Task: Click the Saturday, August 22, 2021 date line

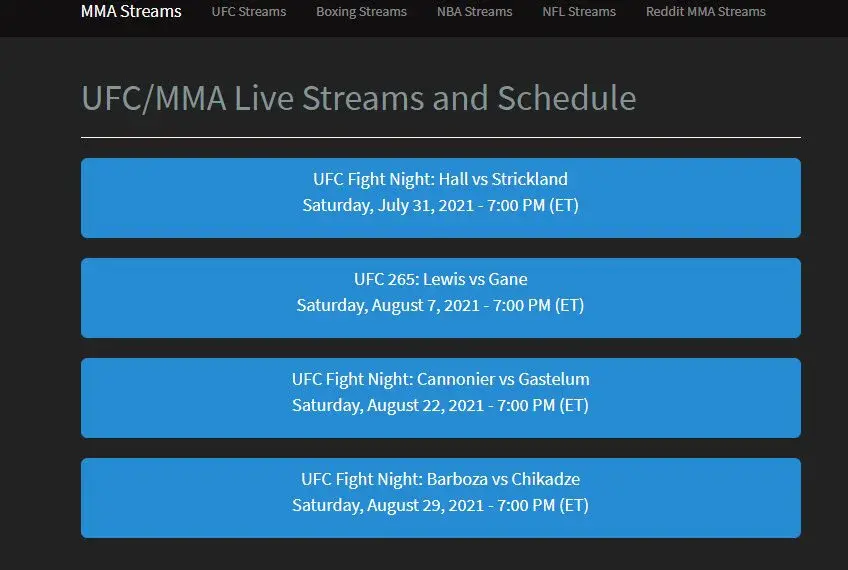Action: pyautogui.click(x=440, y=406)
